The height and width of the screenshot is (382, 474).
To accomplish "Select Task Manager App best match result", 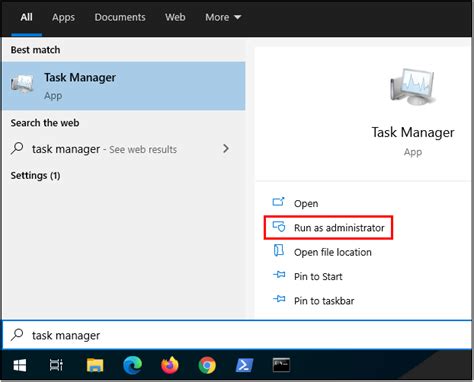I will click(x=124, y=86).
